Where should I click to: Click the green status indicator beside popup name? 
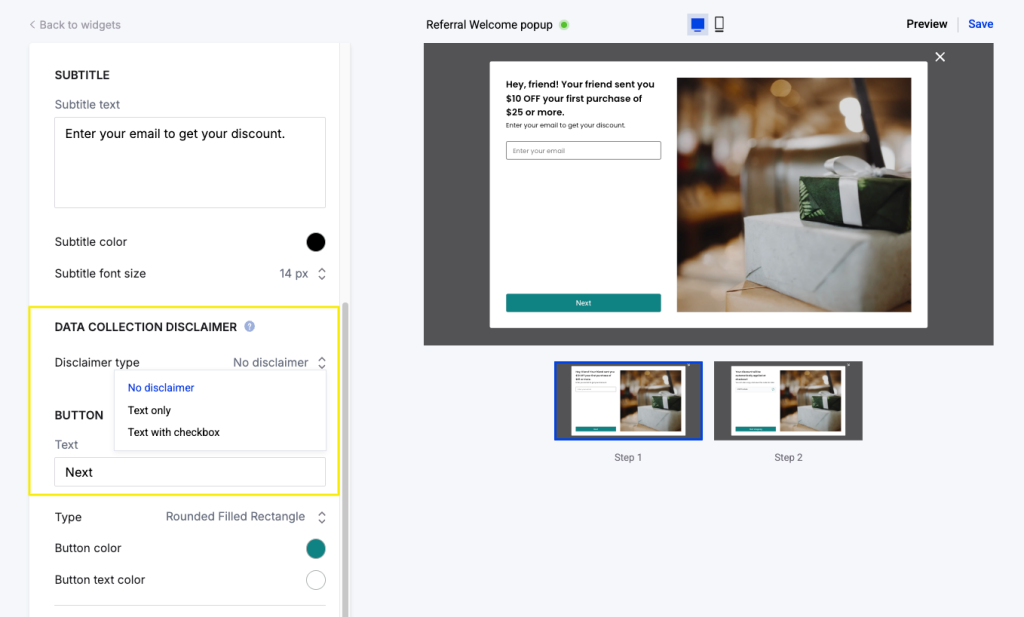(564, 24)
